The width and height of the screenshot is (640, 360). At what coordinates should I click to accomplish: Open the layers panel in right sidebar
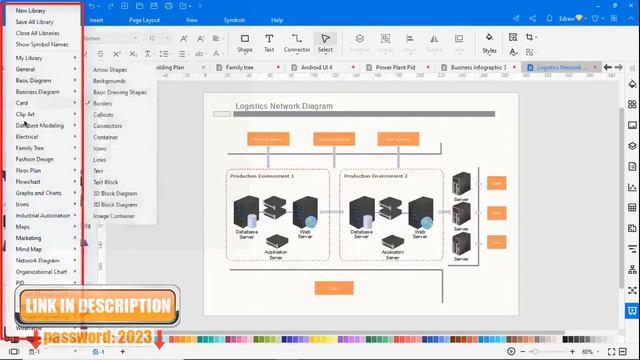click(632, 146)
